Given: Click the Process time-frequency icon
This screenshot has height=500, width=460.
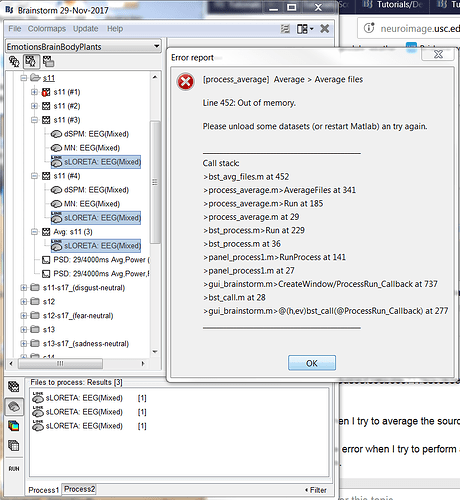Looking at the screenshot, I should coord(14,426).
